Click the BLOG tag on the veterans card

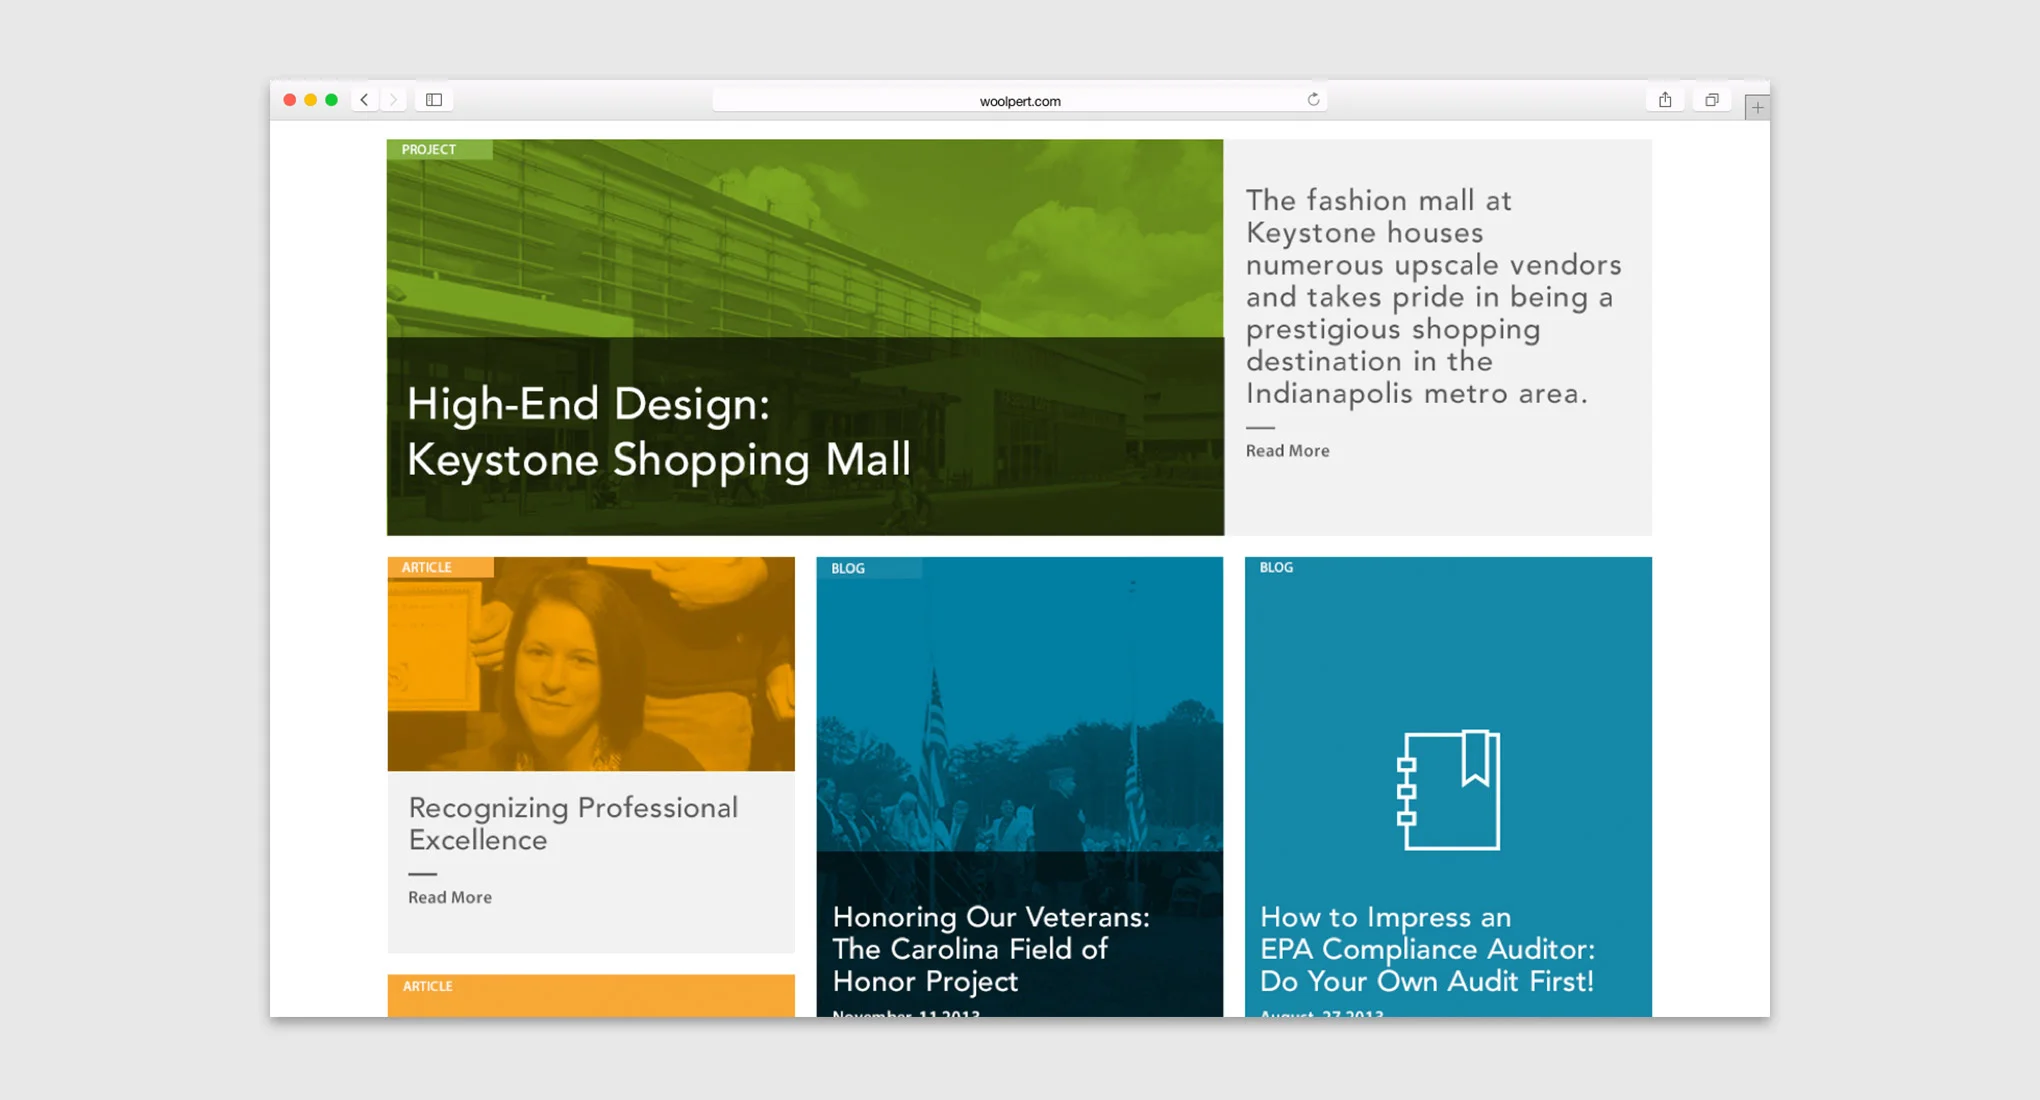(x=868, y=568)
